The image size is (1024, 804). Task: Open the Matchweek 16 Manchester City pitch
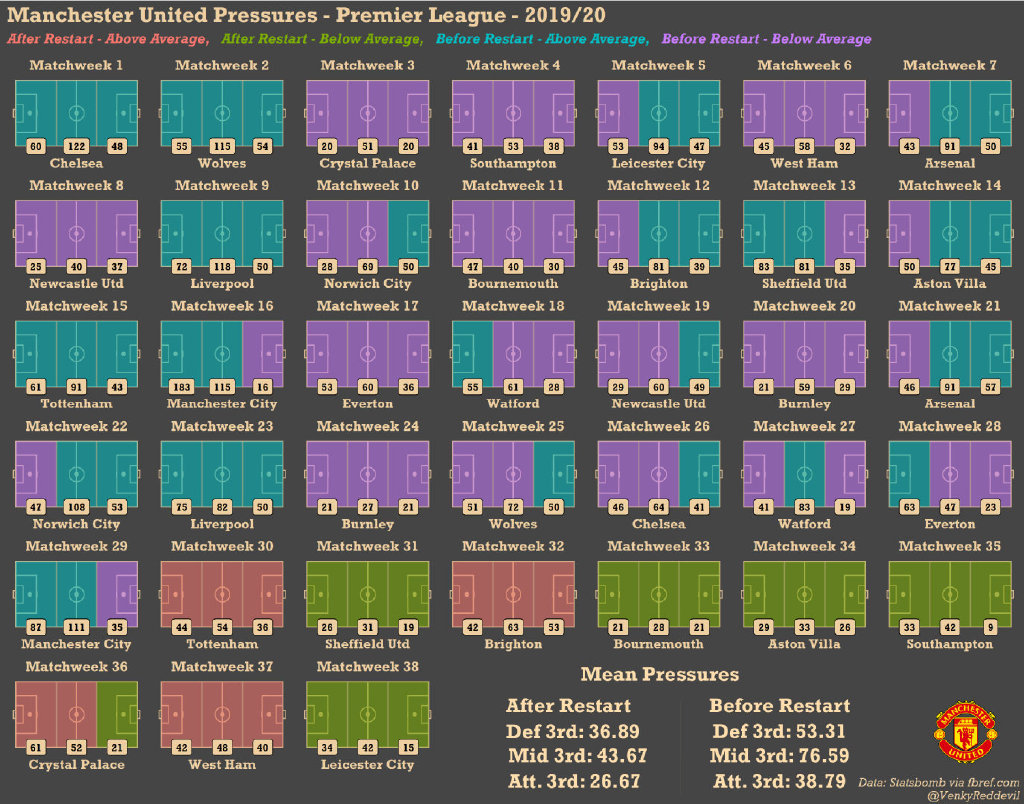tap(222, 353)
